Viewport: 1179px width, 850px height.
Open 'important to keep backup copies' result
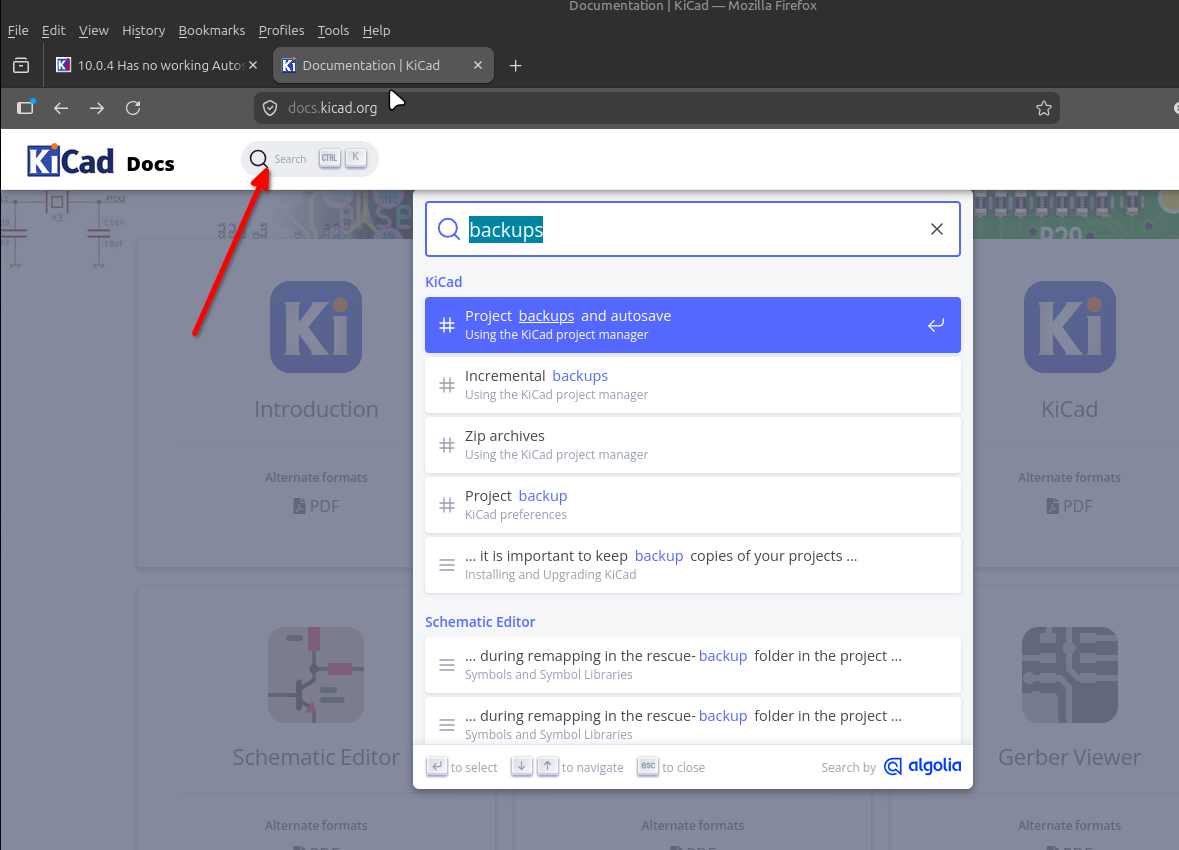coord(693,566)
